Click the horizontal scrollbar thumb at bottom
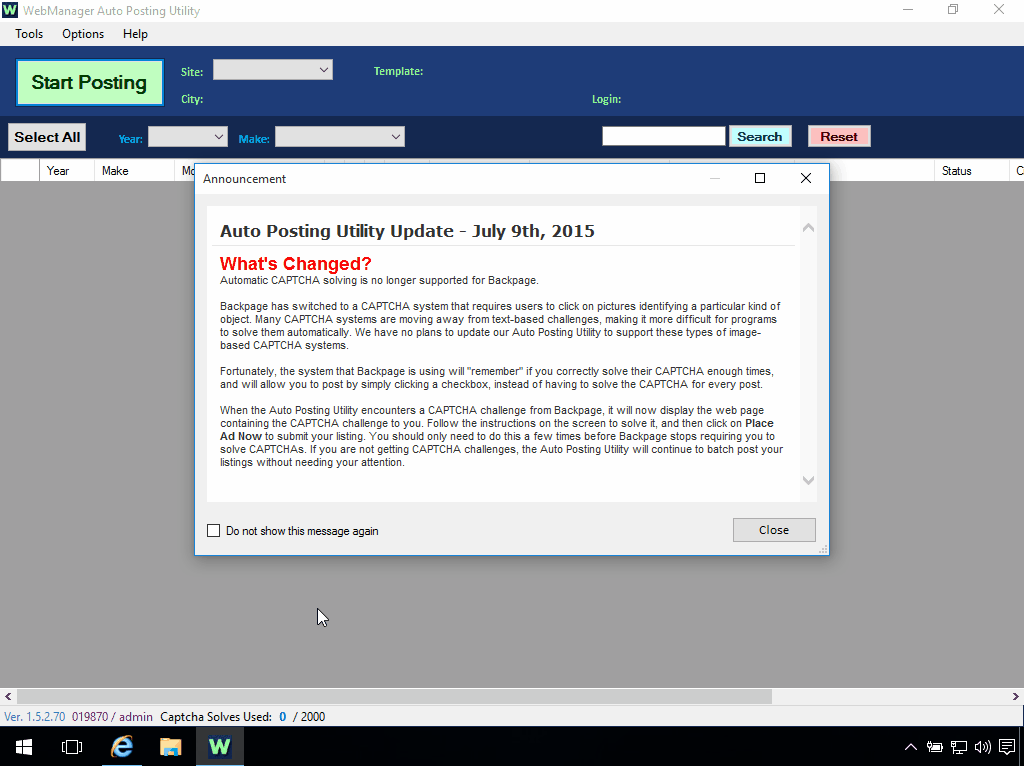This screenshot has width=1024, height=766. 394,696
